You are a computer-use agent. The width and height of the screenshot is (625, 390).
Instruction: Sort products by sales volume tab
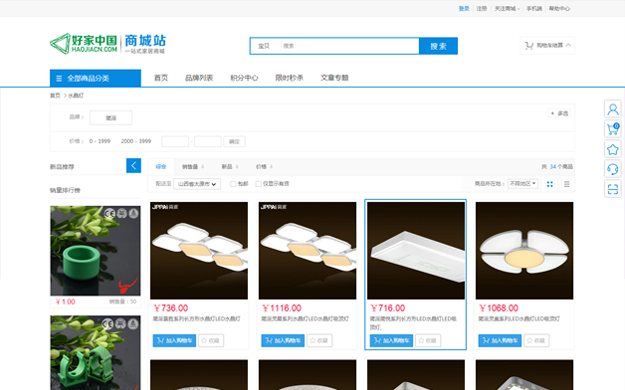[193, 167]
